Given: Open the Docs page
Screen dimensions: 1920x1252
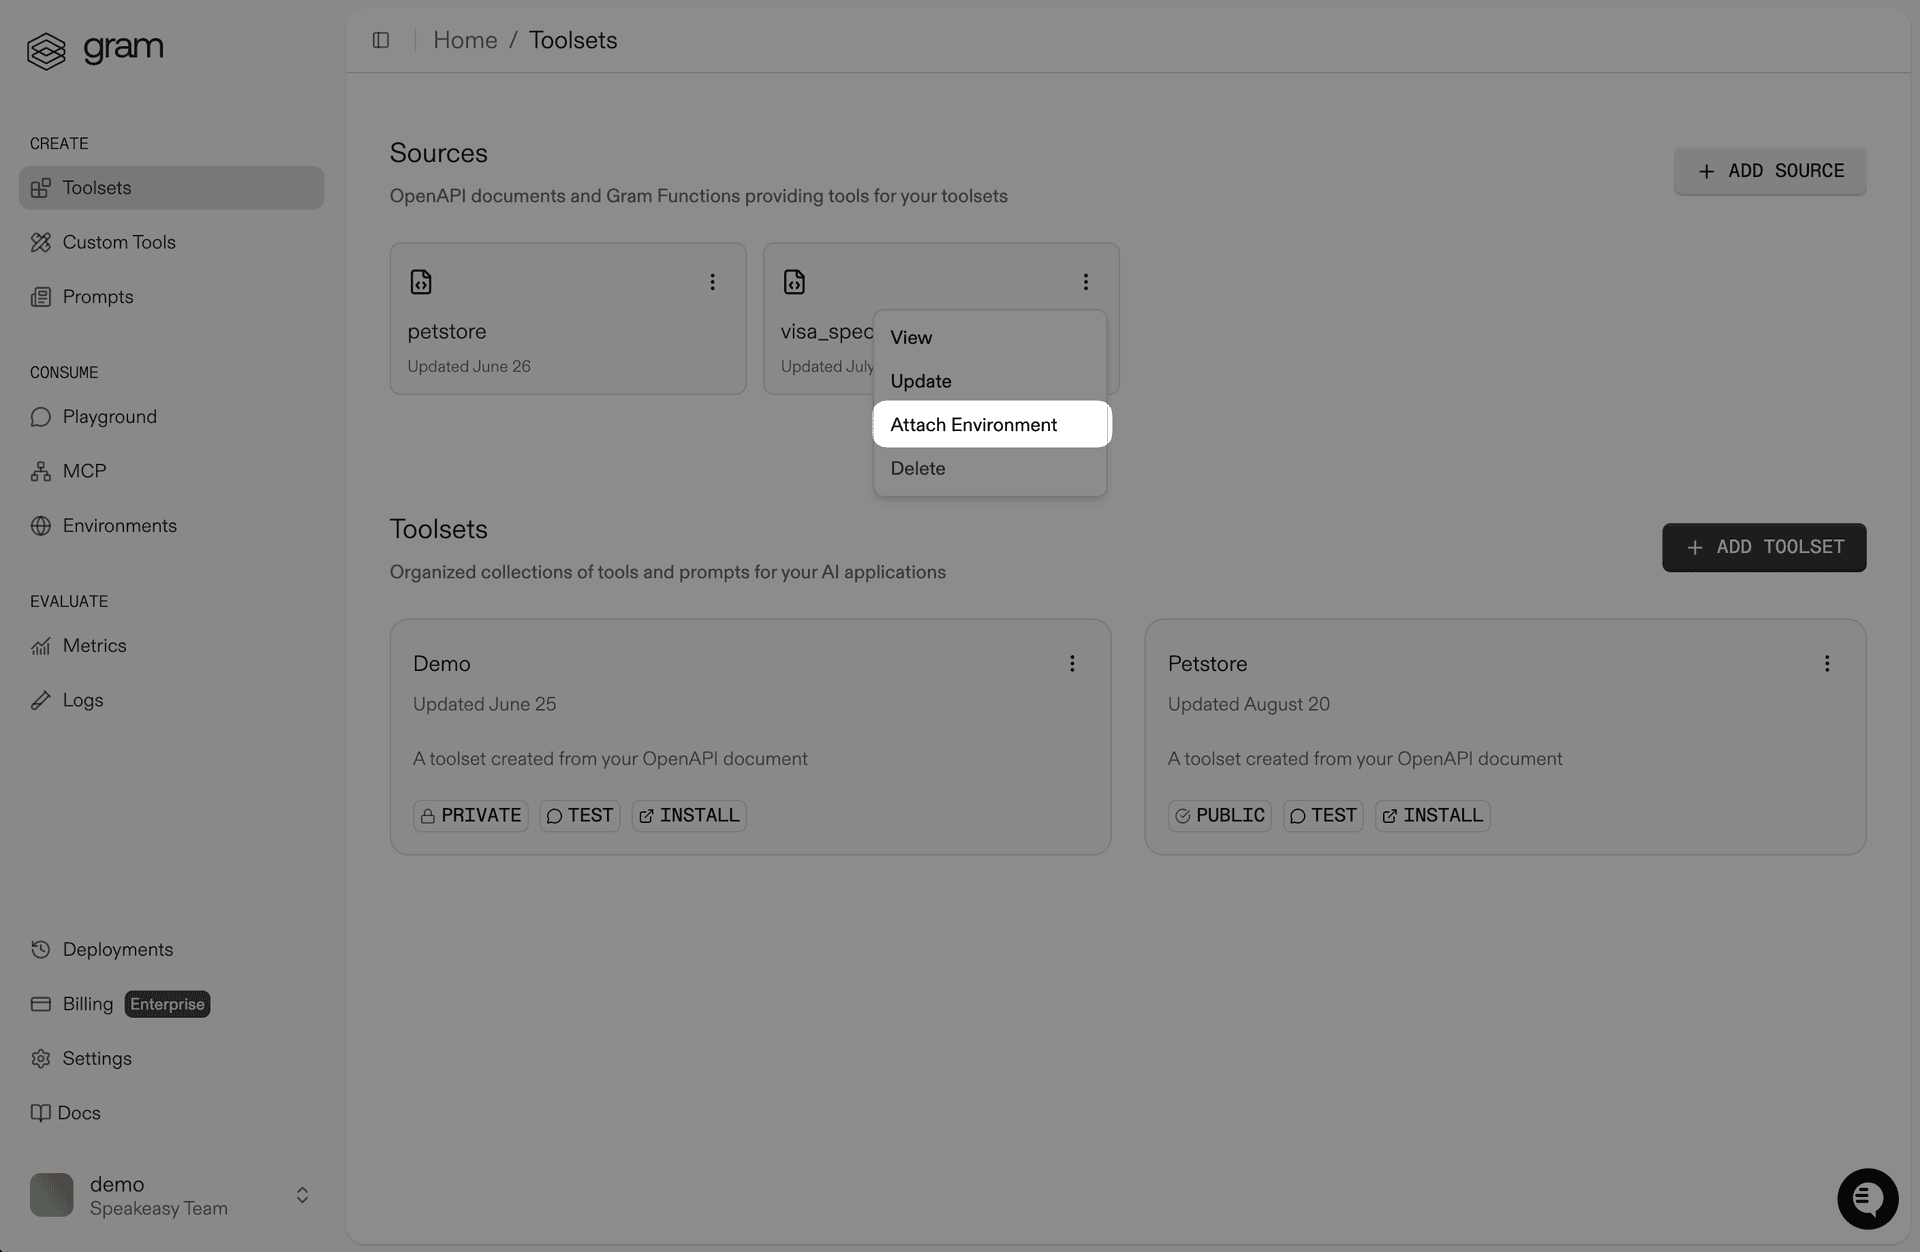Looking at the screenshot, I should pyautogui.click(x=81, y=1112).
